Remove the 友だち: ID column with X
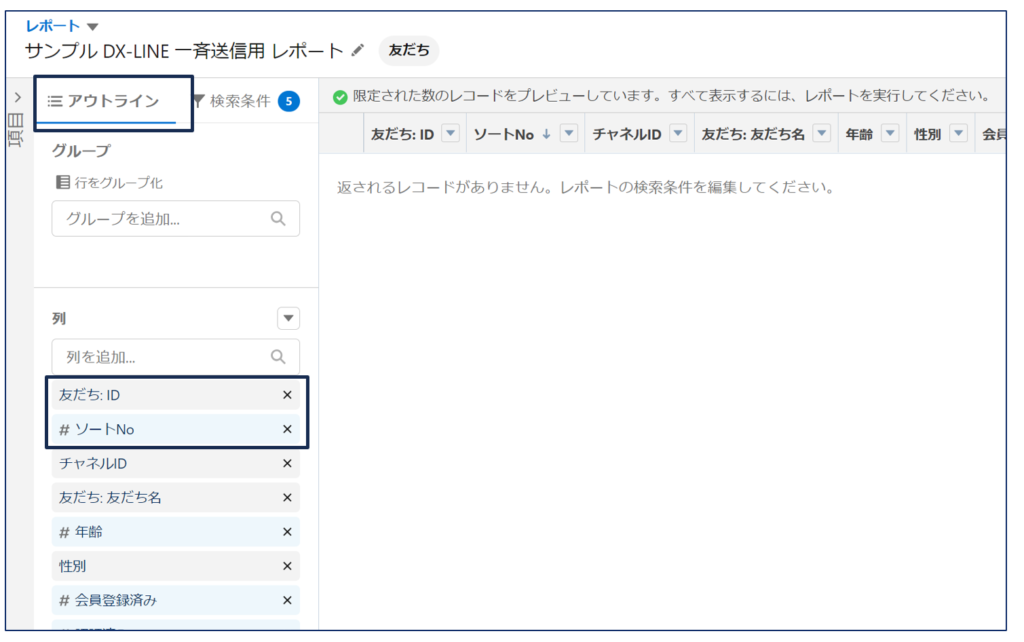The height and width of the screenshot is (642, 1024). (287, 395)
